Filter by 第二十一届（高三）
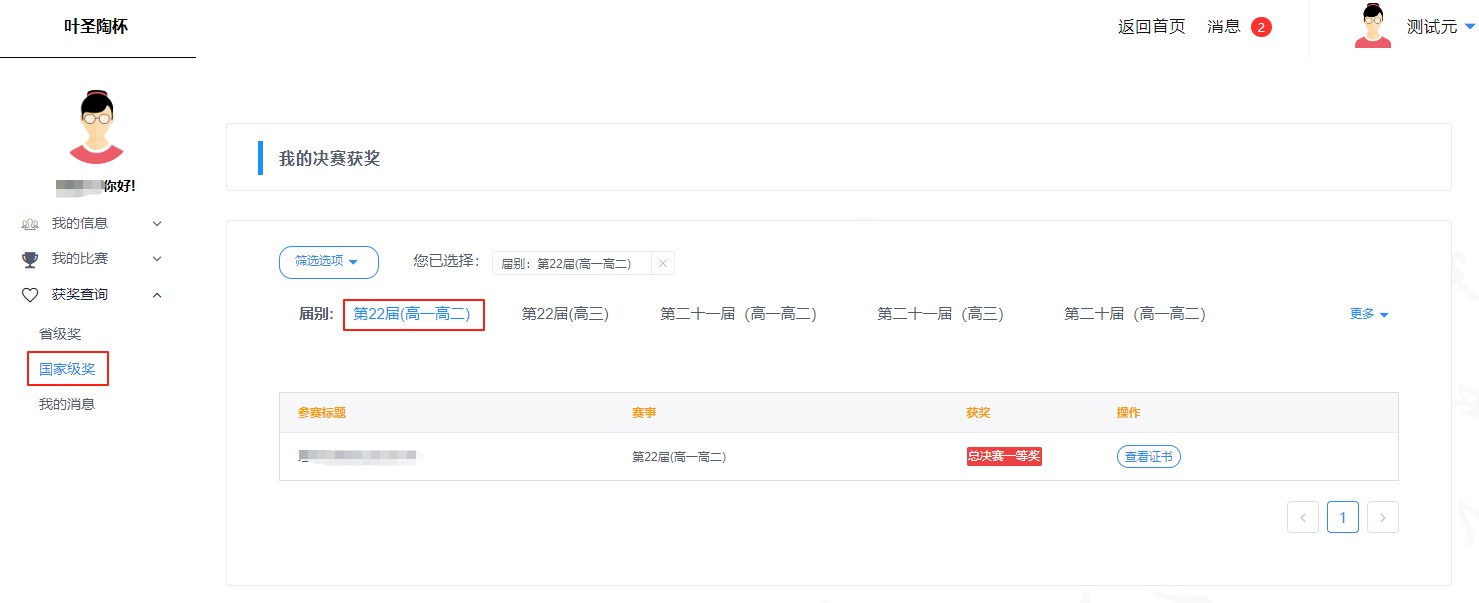This screenshot has width=1479, height=603. coord(939,314)
